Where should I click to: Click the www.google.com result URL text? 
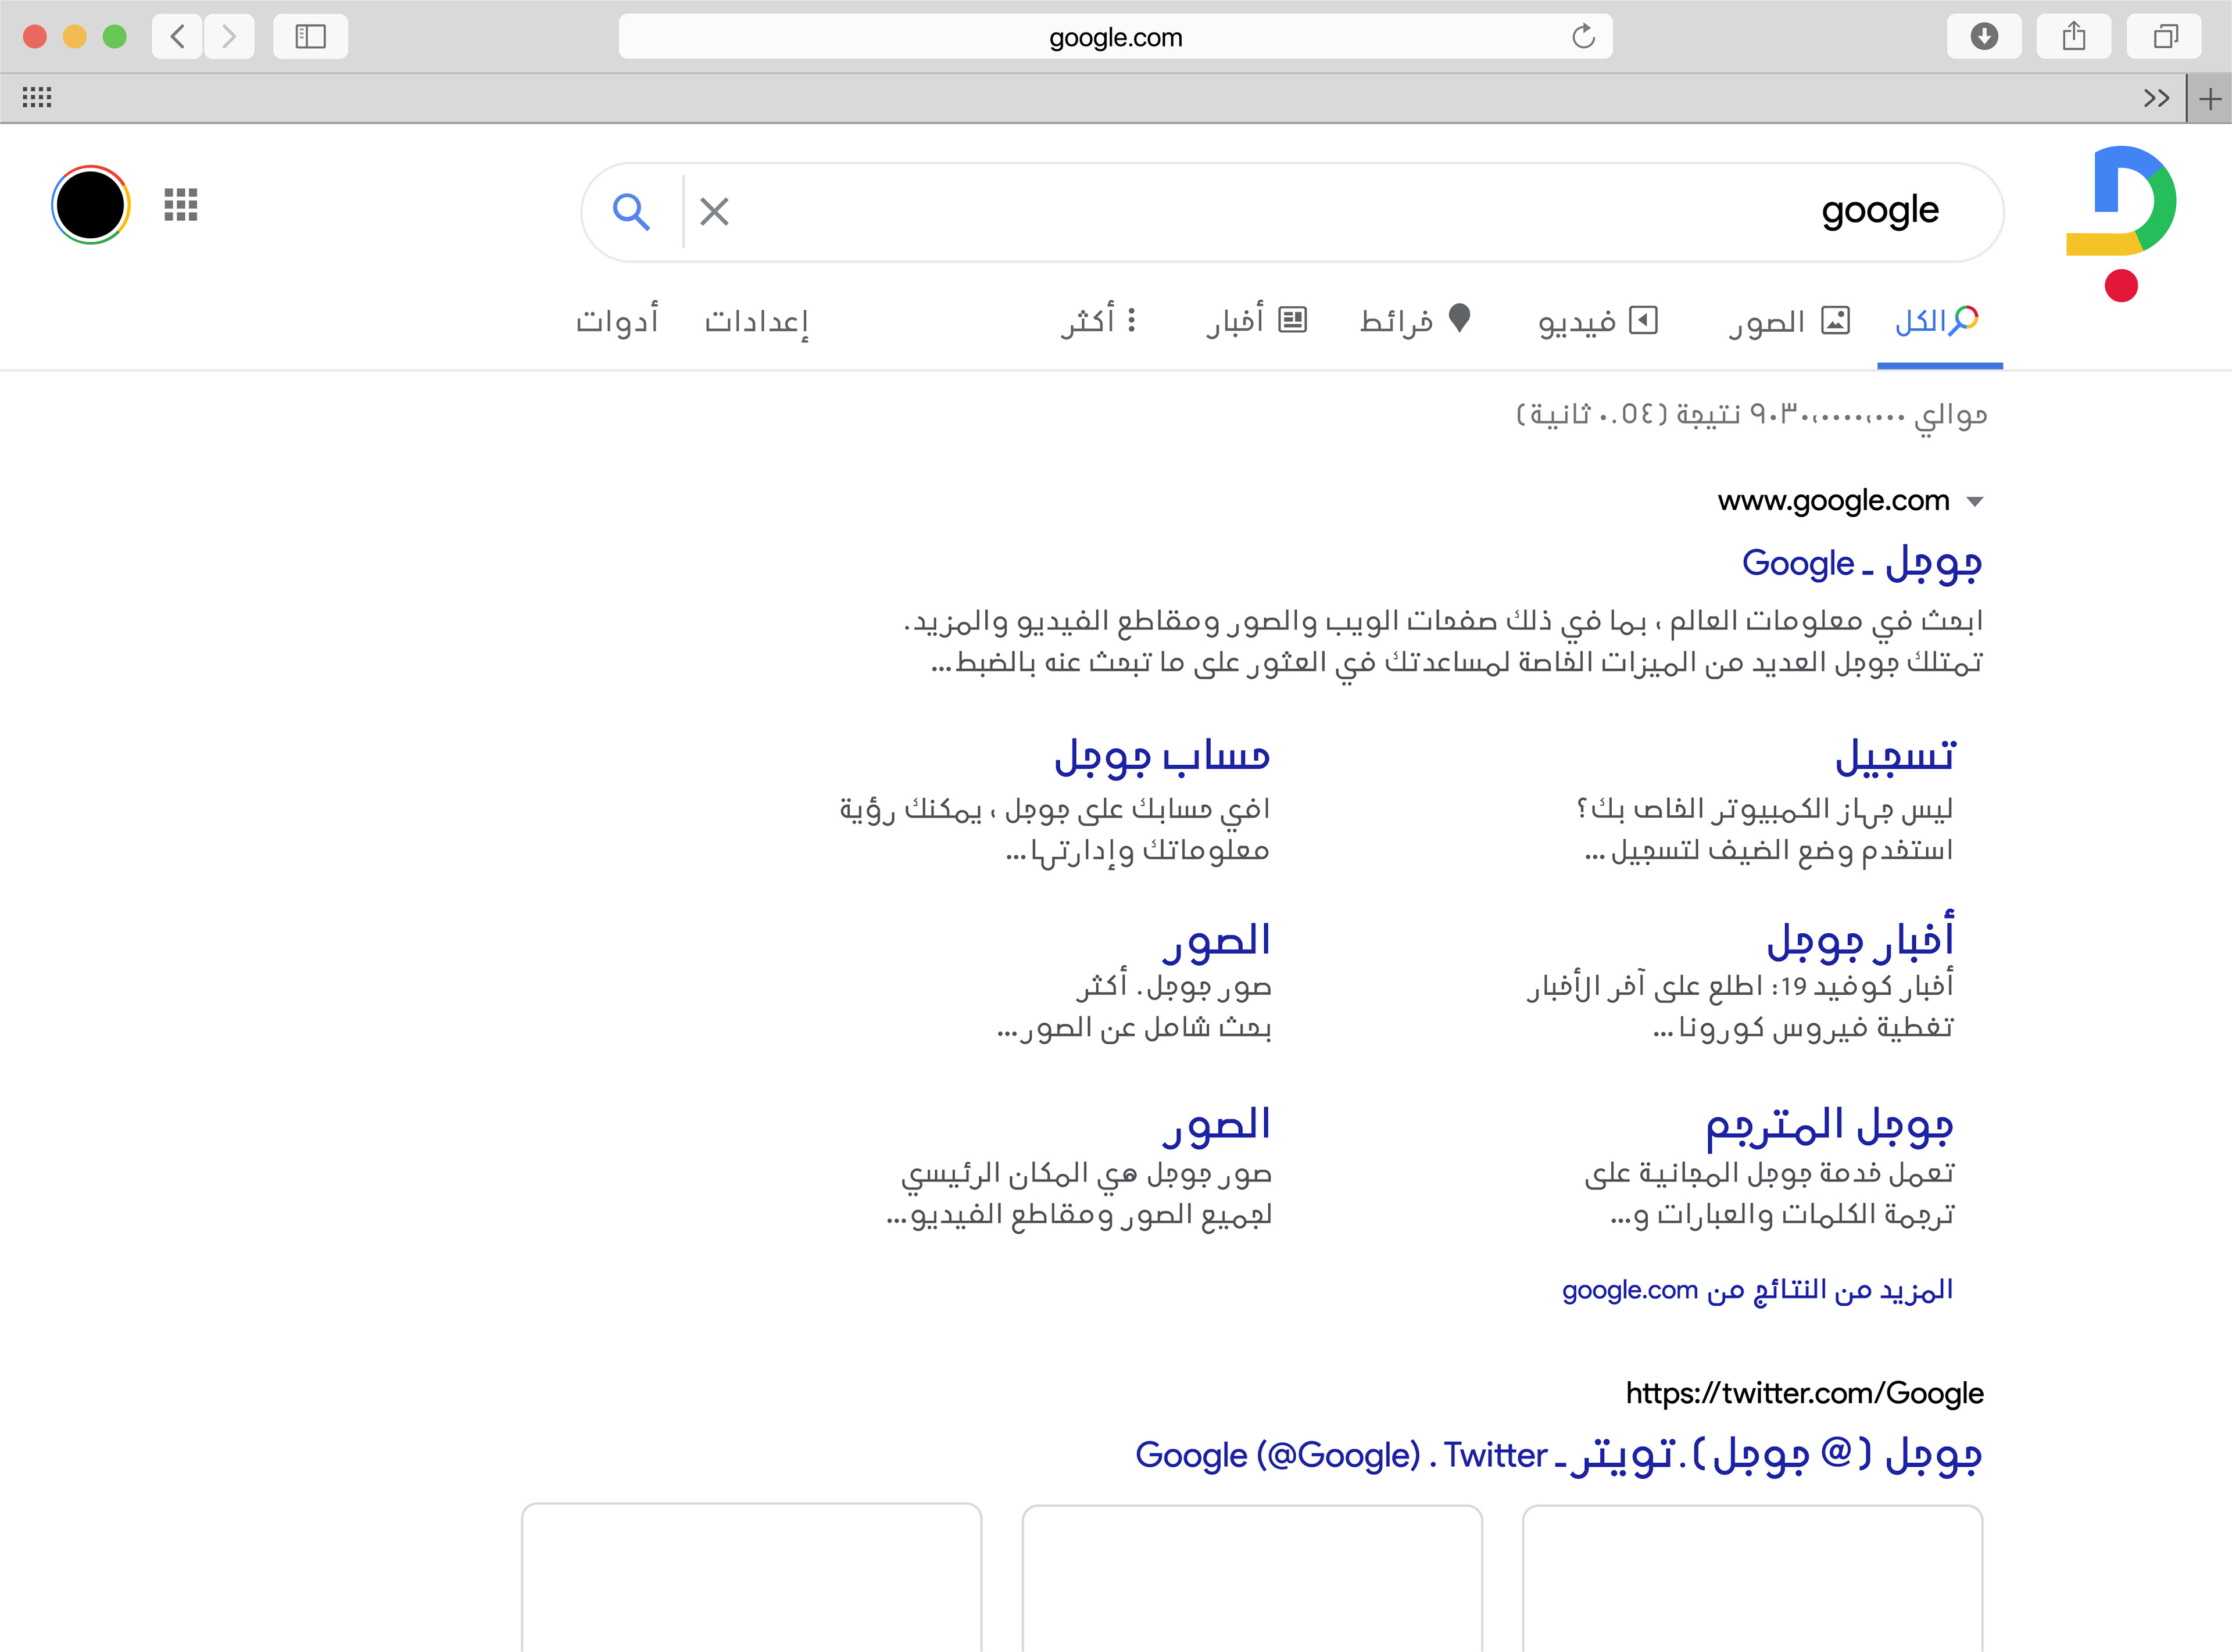pyautogui.click(x=1833, y=500)
